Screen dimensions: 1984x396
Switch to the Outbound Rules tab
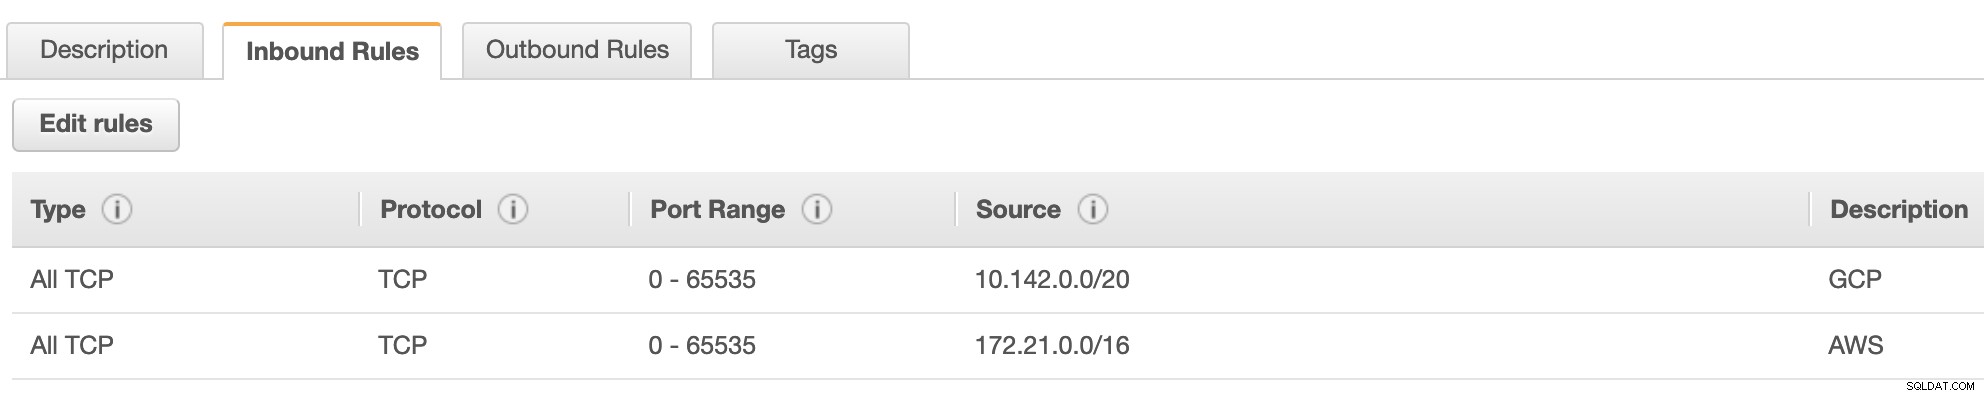tap(577, 50)
